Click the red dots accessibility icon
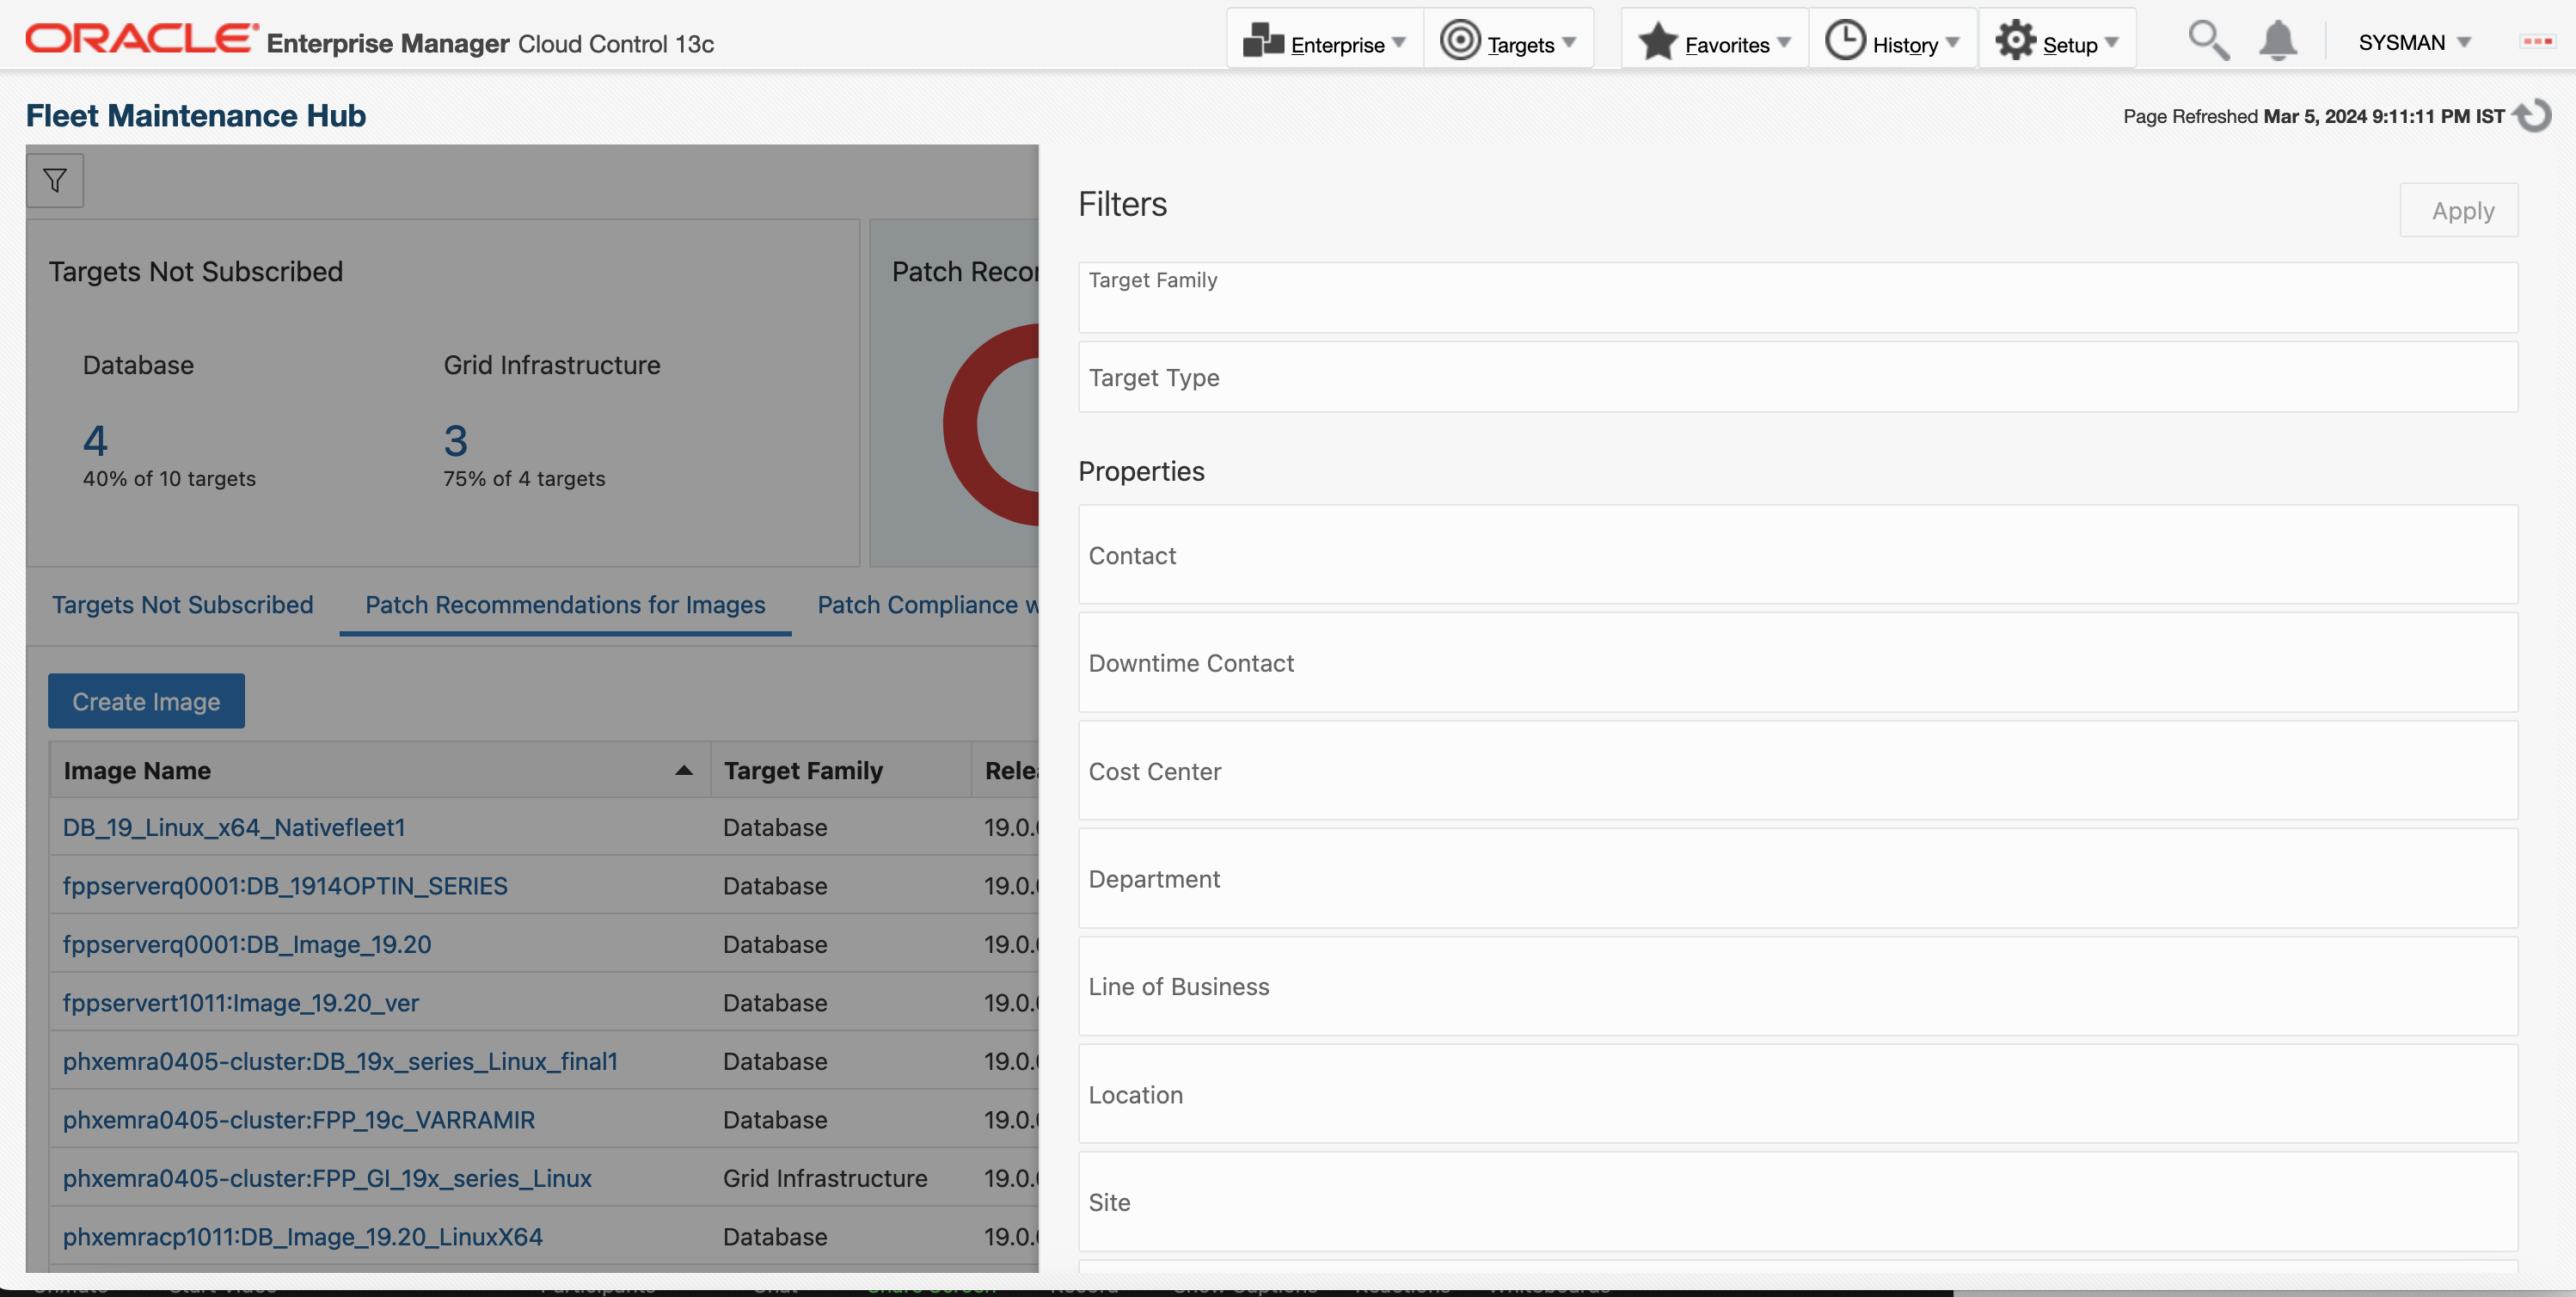This screenshot has height=1297, width=2576. 2537,41
